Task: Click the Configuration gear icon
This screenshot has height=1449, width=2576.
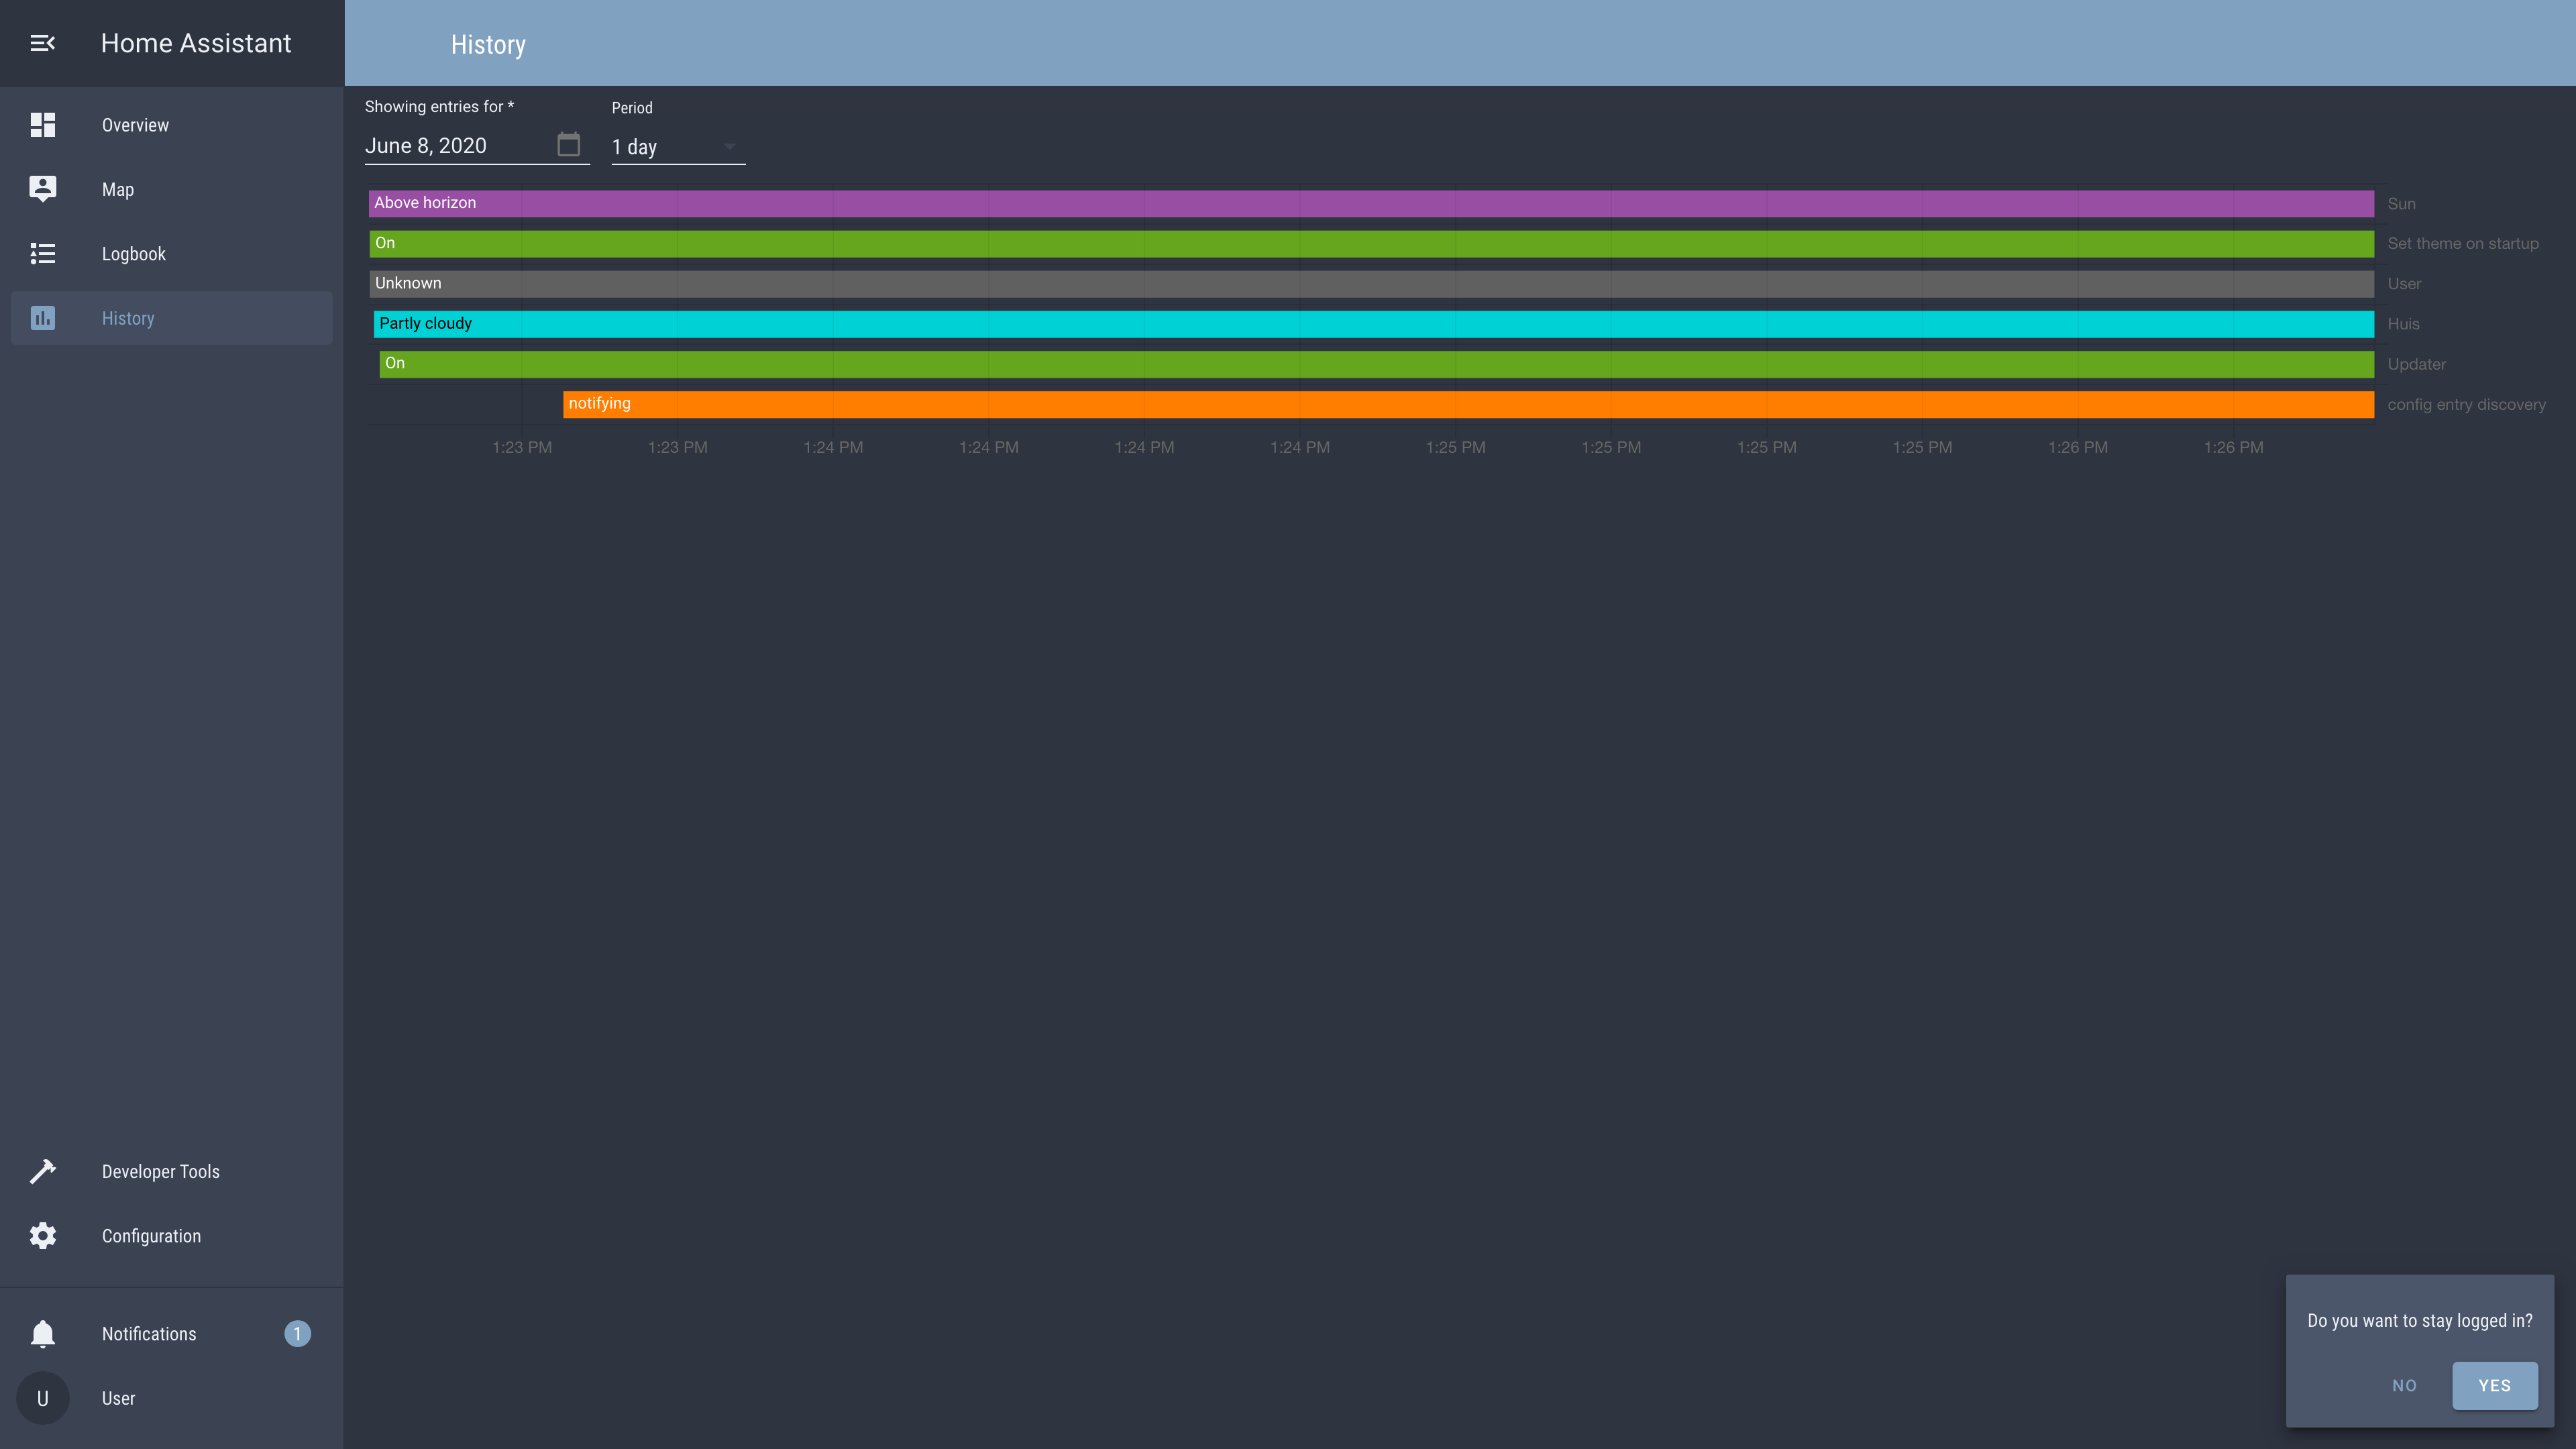Action: click(42, 1236)
